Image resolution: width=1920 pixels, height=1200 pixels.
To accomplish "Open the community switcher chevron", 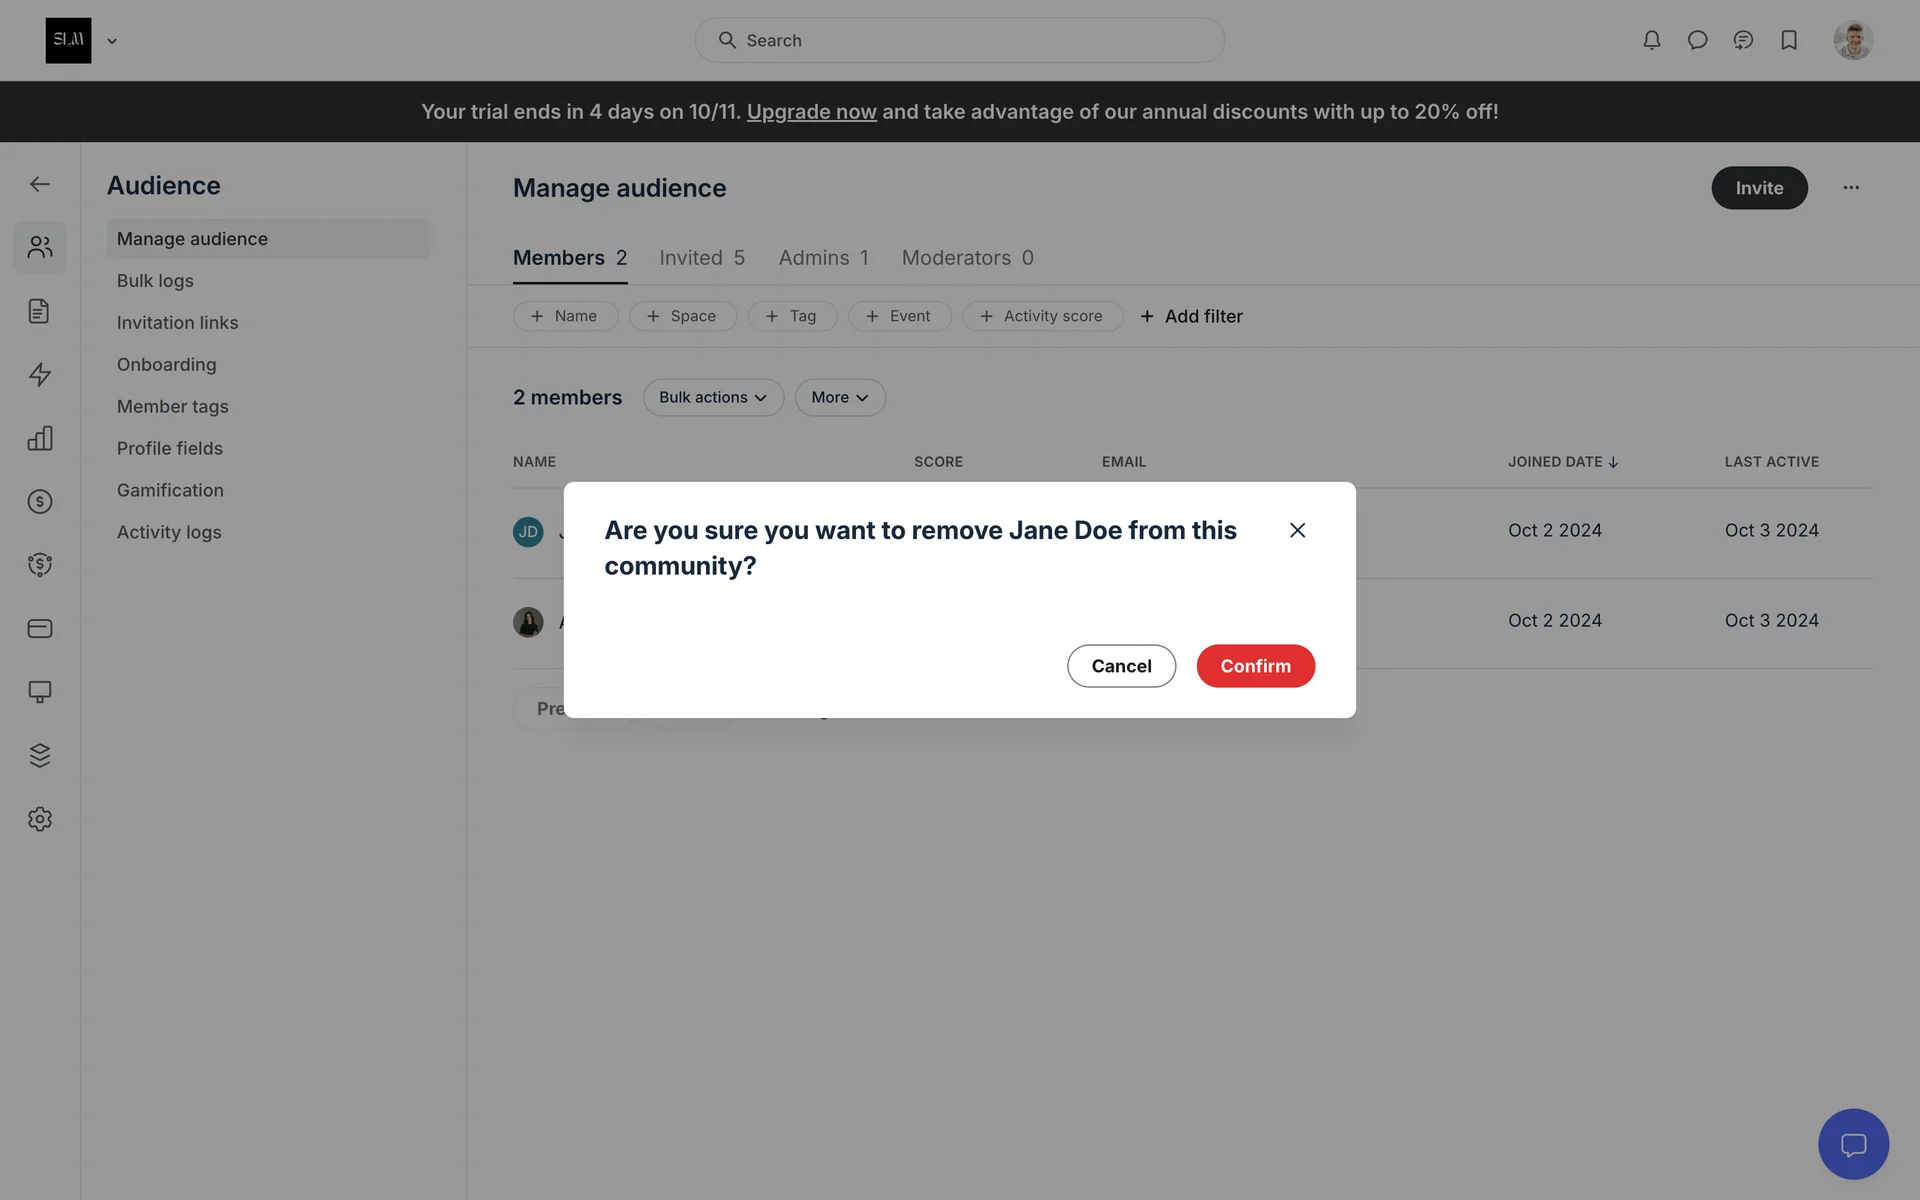I will pyautogui.click(x=112, y=41).
